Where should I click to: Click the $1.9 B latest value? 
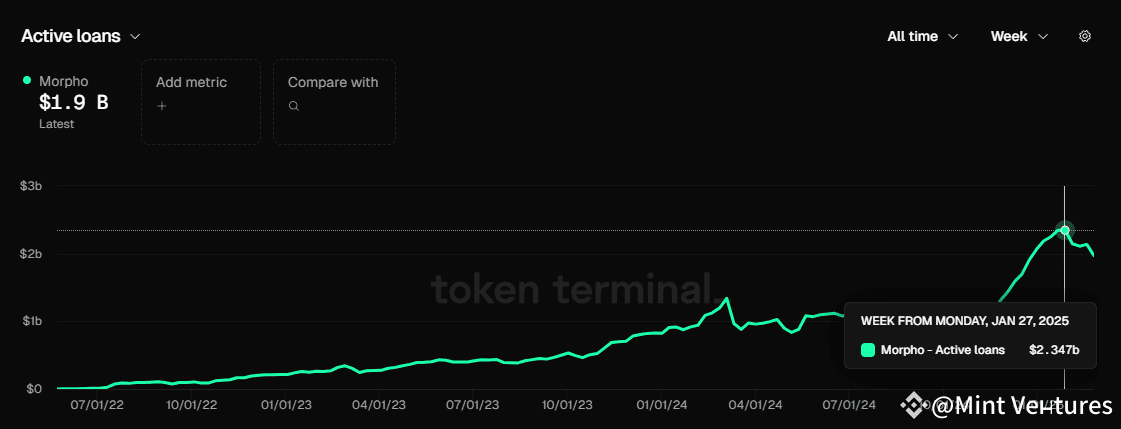pos(73,102)
